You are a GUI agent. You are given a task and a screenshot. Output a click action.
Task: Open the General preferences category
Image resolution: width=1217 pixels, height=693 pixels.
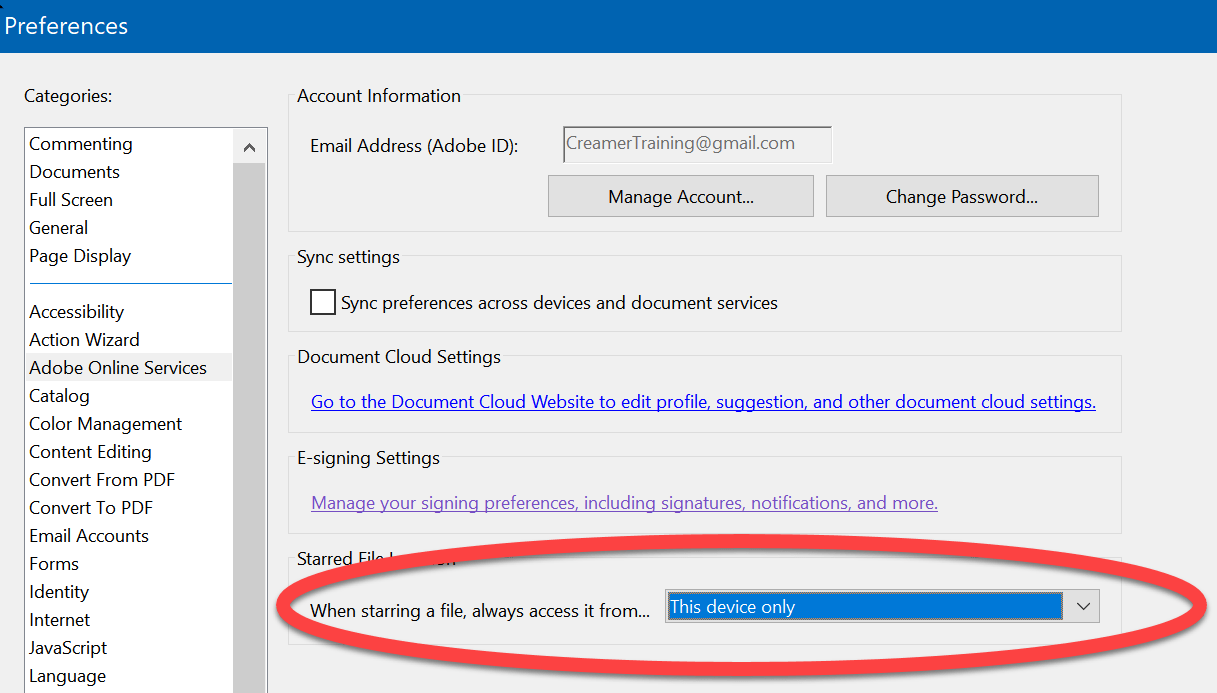59,228
